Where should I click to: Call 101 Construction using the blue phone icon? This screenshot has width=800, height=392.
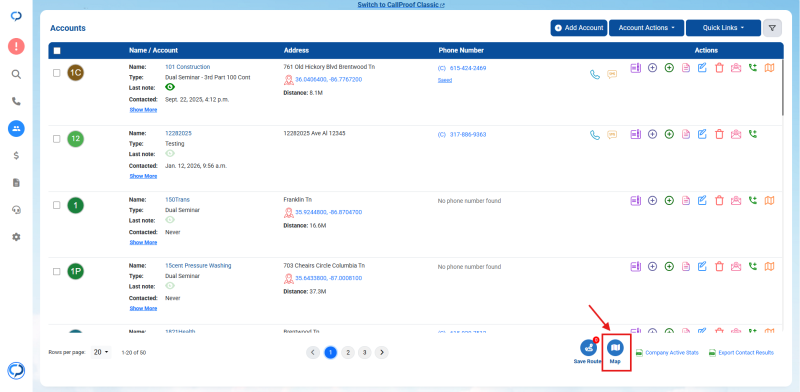tap(595, 75)
